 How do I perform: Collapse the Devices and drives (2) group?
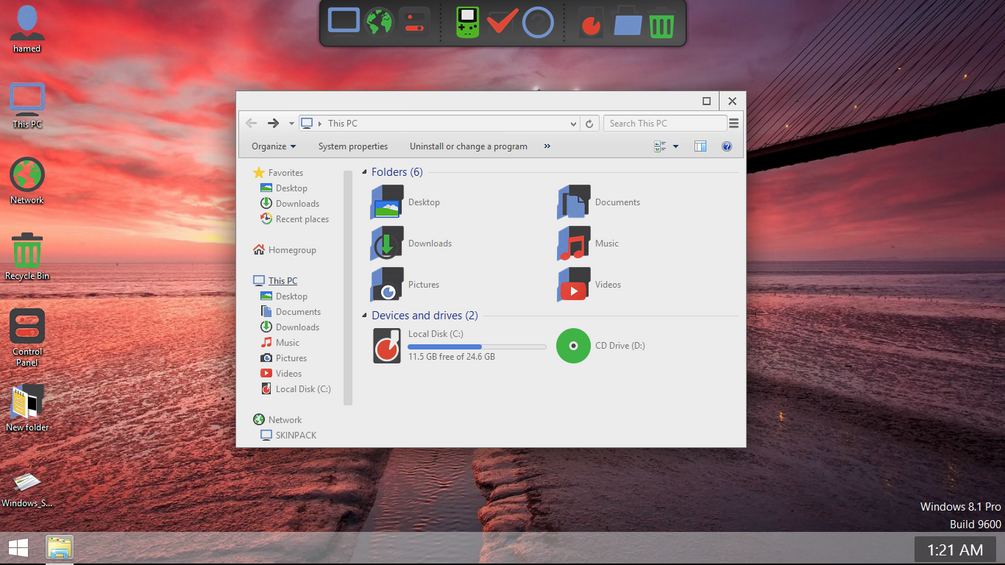(x=364, y=315)
